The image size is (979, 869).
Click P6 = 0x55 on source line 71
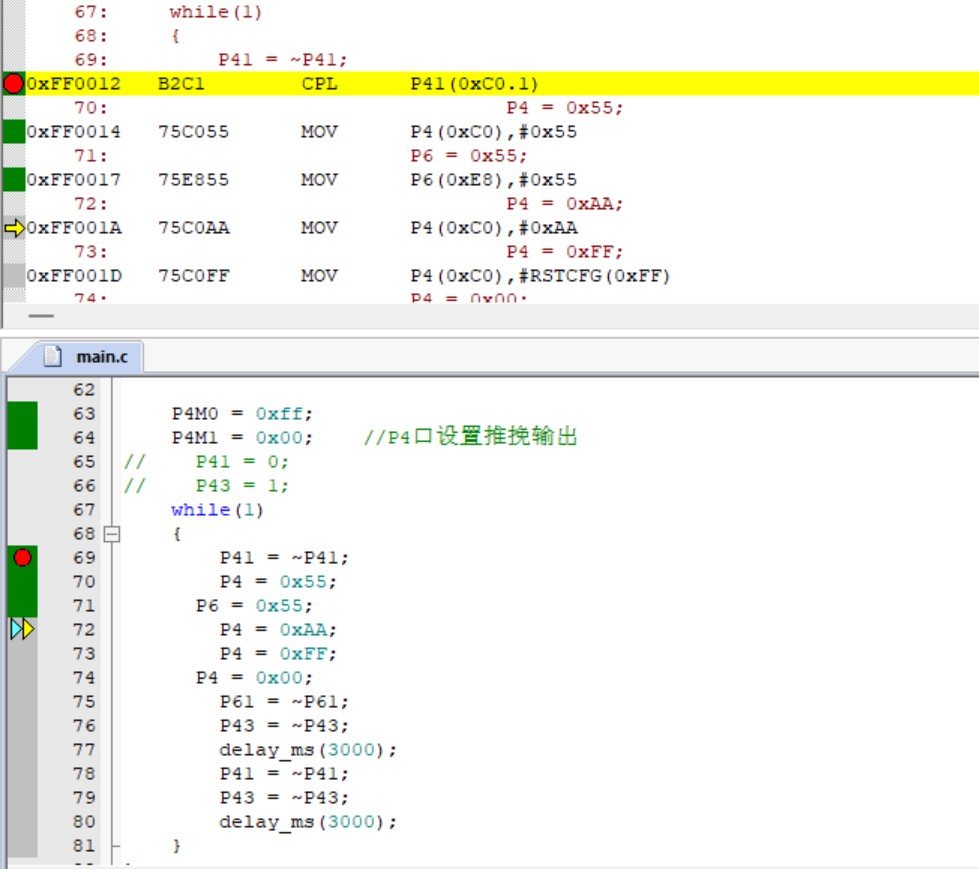pyautogui.click(x=254, y=606)
